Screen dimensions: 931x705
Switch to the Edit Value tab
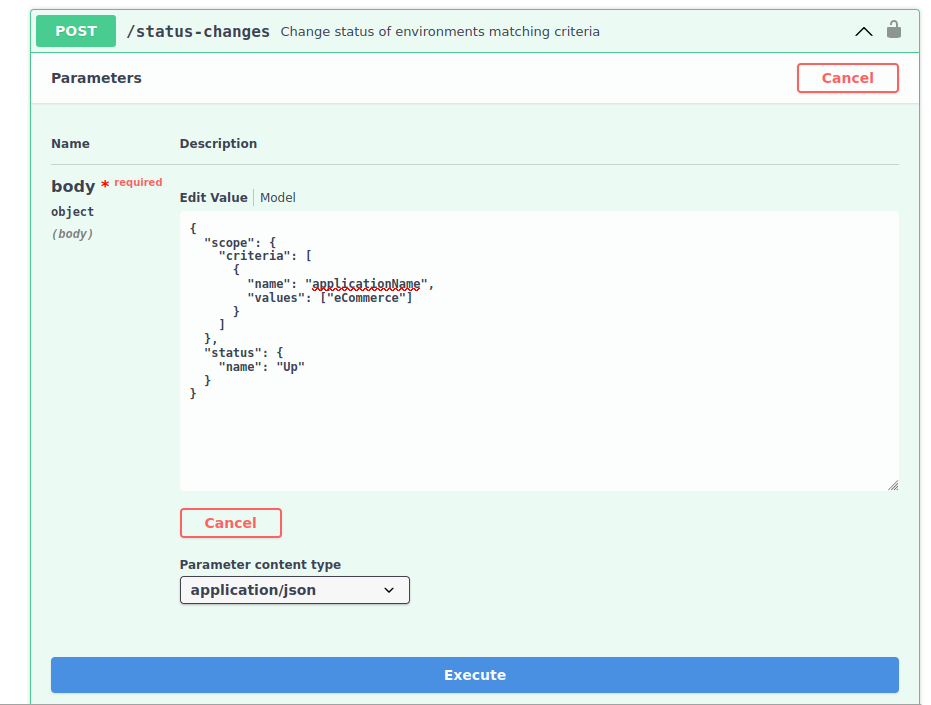[x=213, y=198]
